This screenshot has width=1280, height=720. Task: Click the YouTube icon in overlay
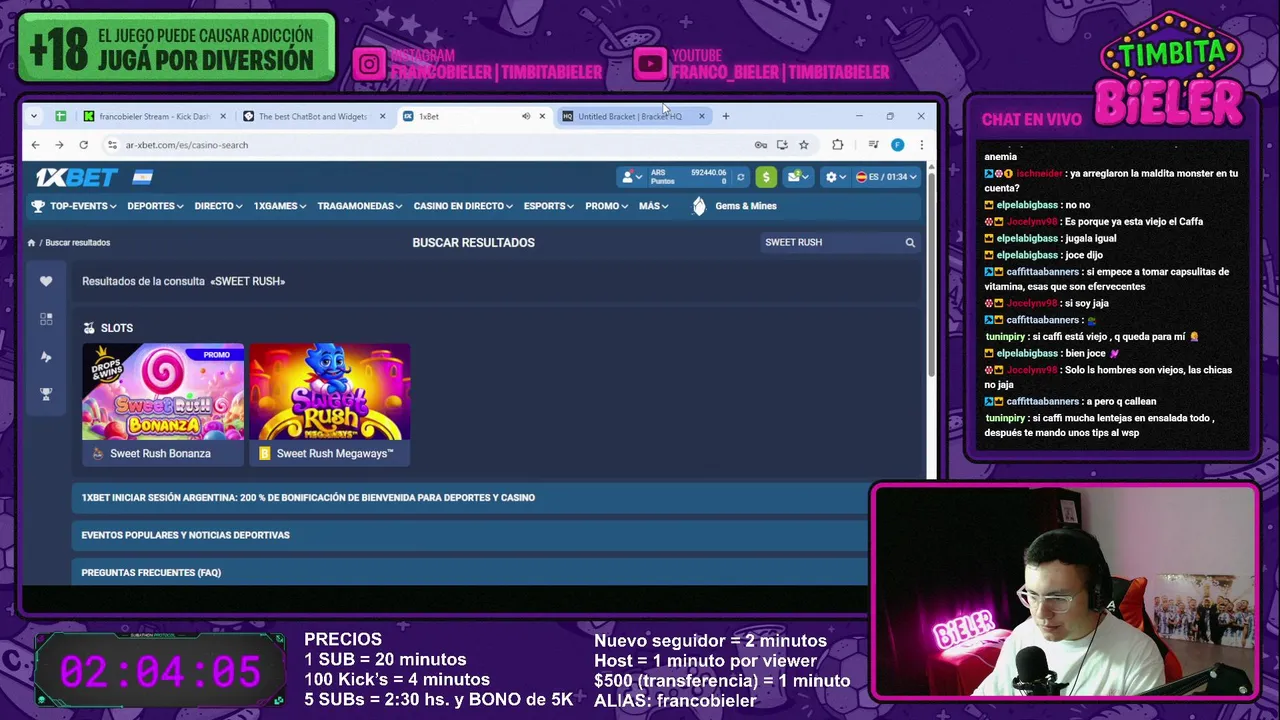click(650, 65)
